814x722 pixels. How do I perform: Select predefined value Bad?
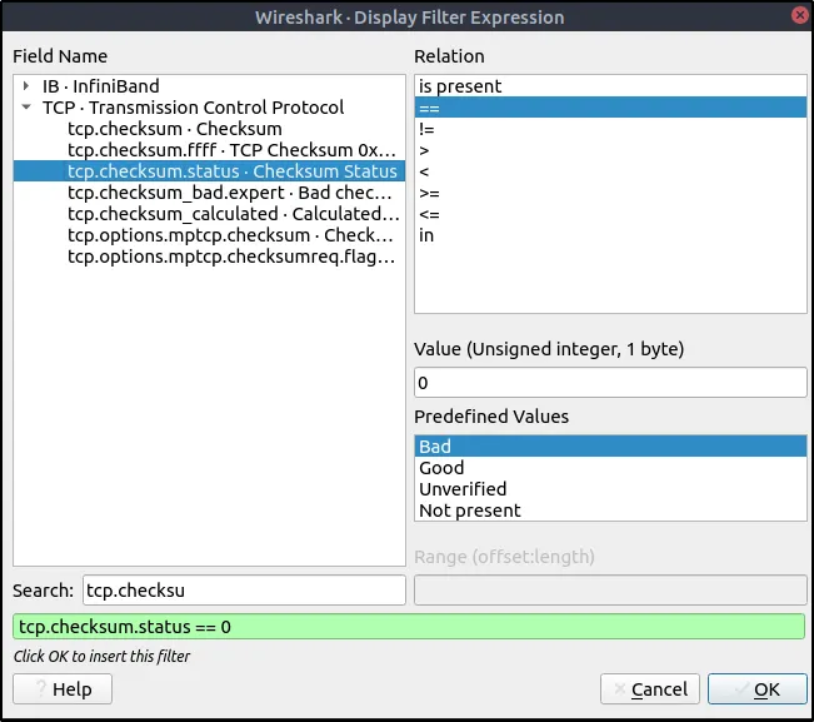pyautogui.click(x=610, y=446)
